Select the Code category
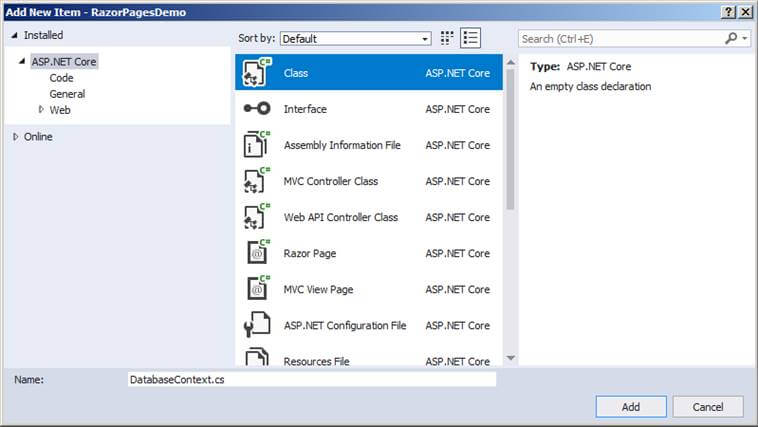Image resolution: width=758 pixels, height=427 pixels. pos(61,78)
